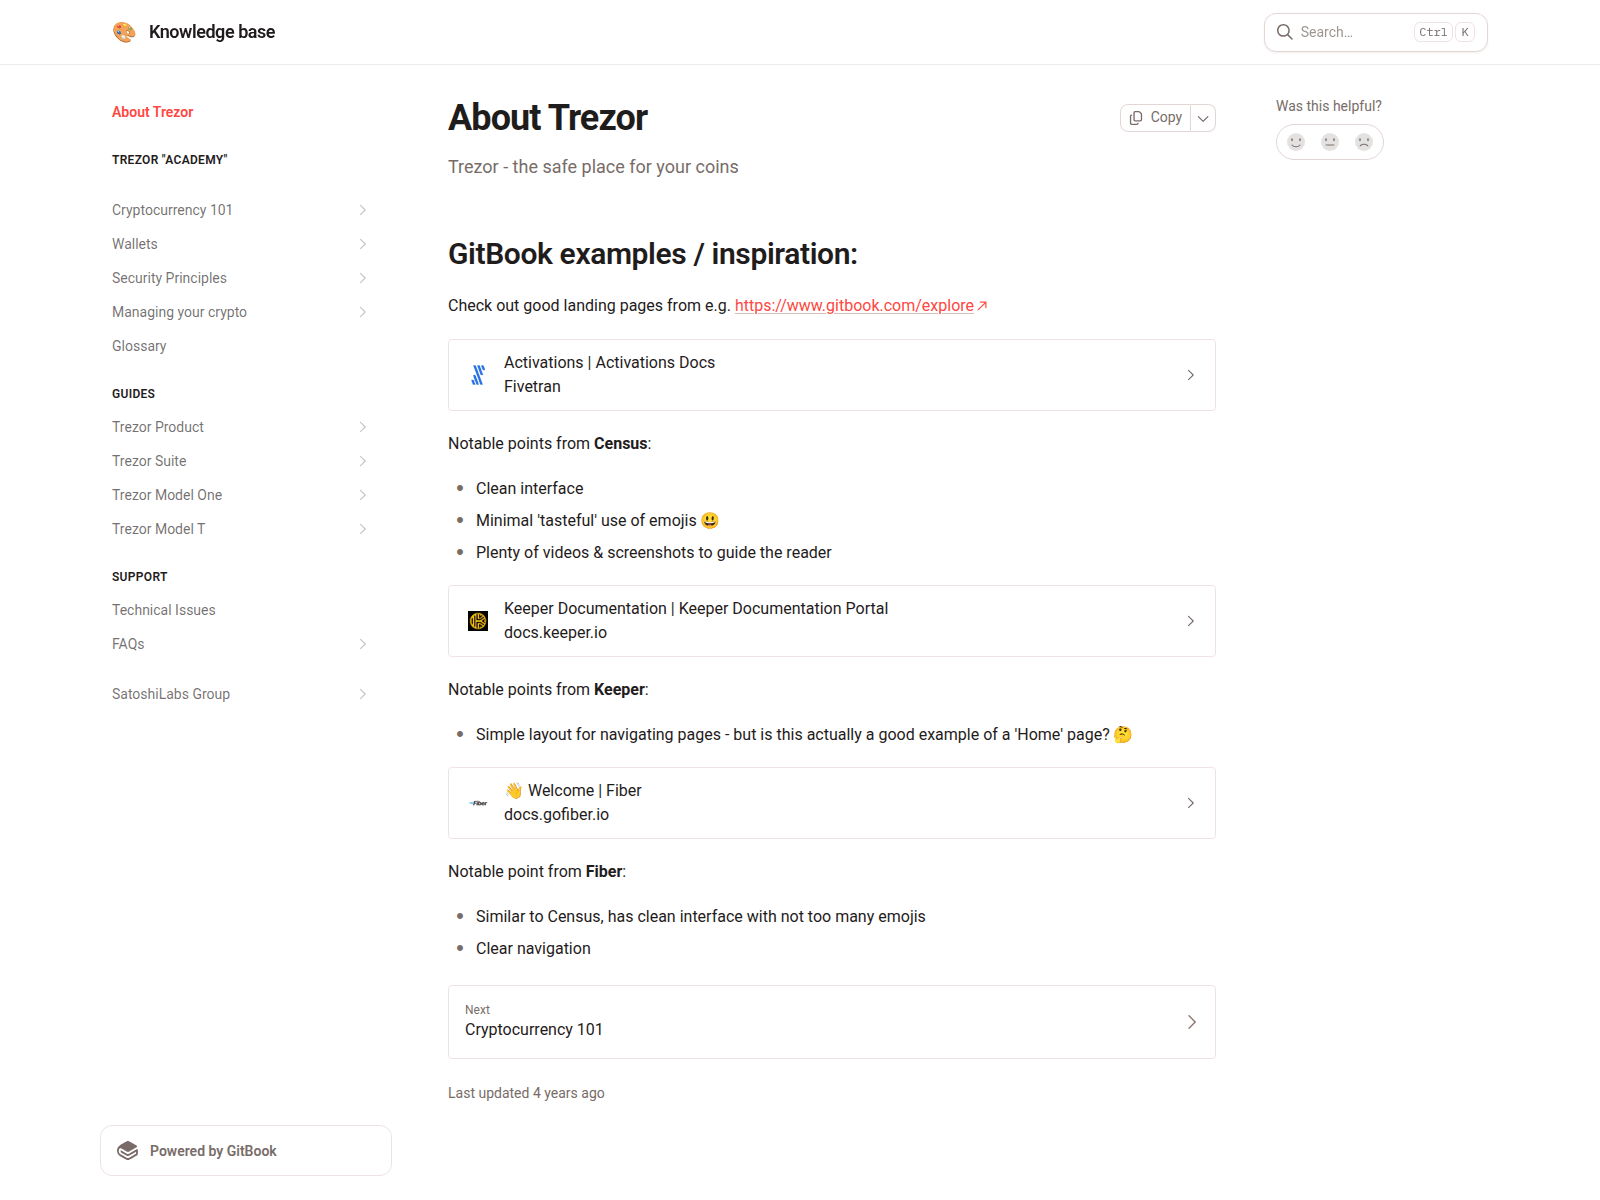The image size is (1600, 1200).
Task: Click the Fivetran logo icon
Action: [478, 375]
